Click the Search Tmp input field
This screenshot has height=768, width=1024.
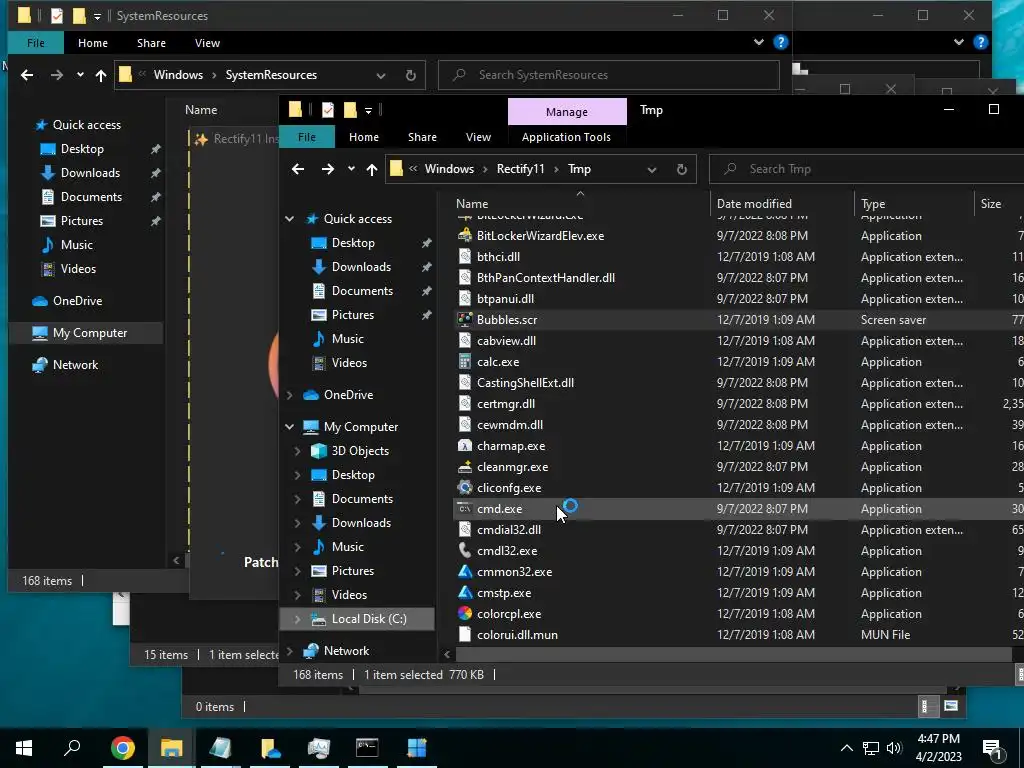pos(869,169)
